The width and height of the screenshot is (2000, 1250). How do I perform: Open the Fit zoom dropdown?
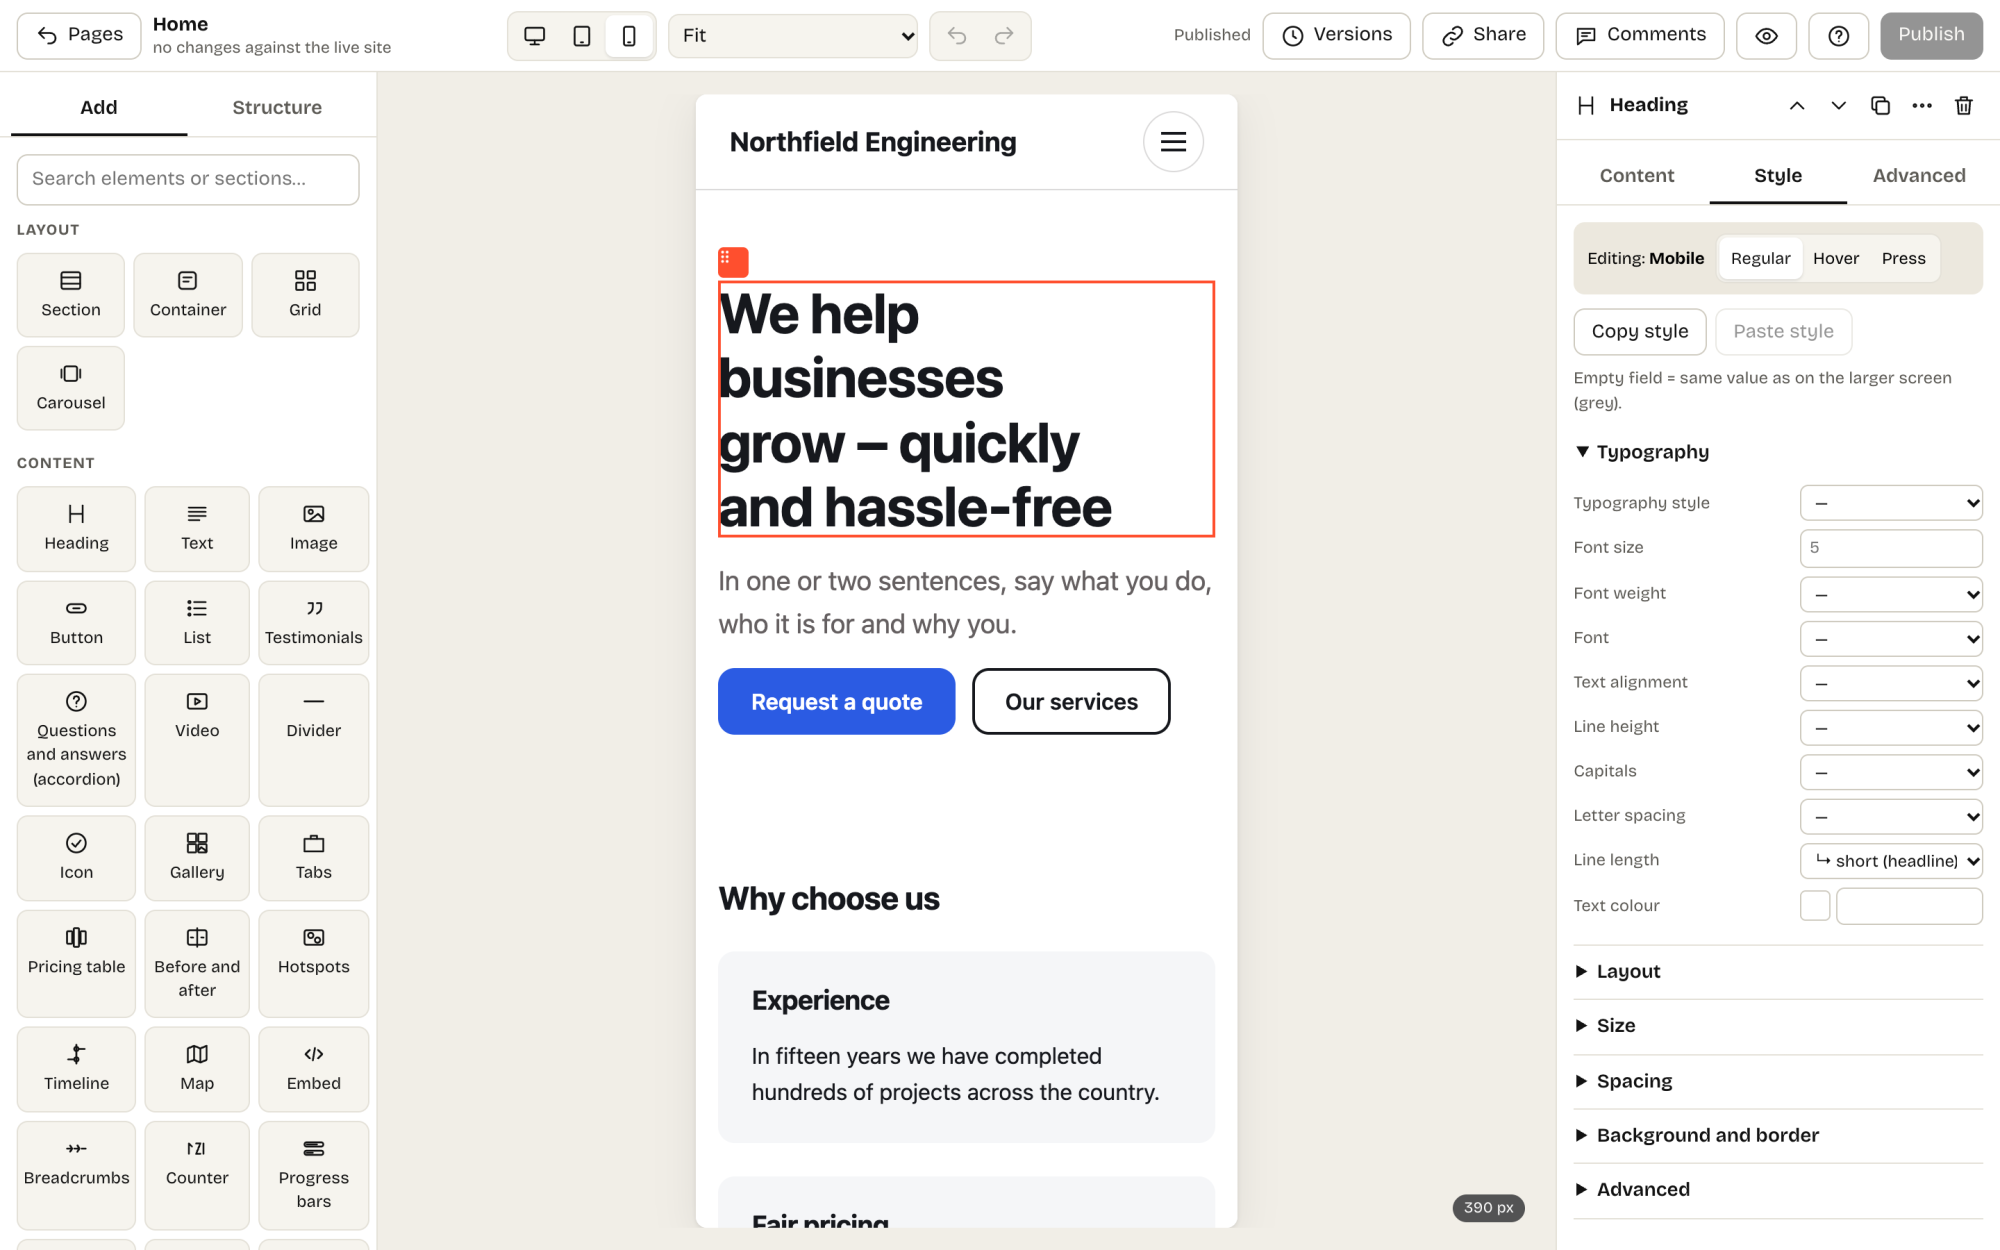[x=793, y=36]
